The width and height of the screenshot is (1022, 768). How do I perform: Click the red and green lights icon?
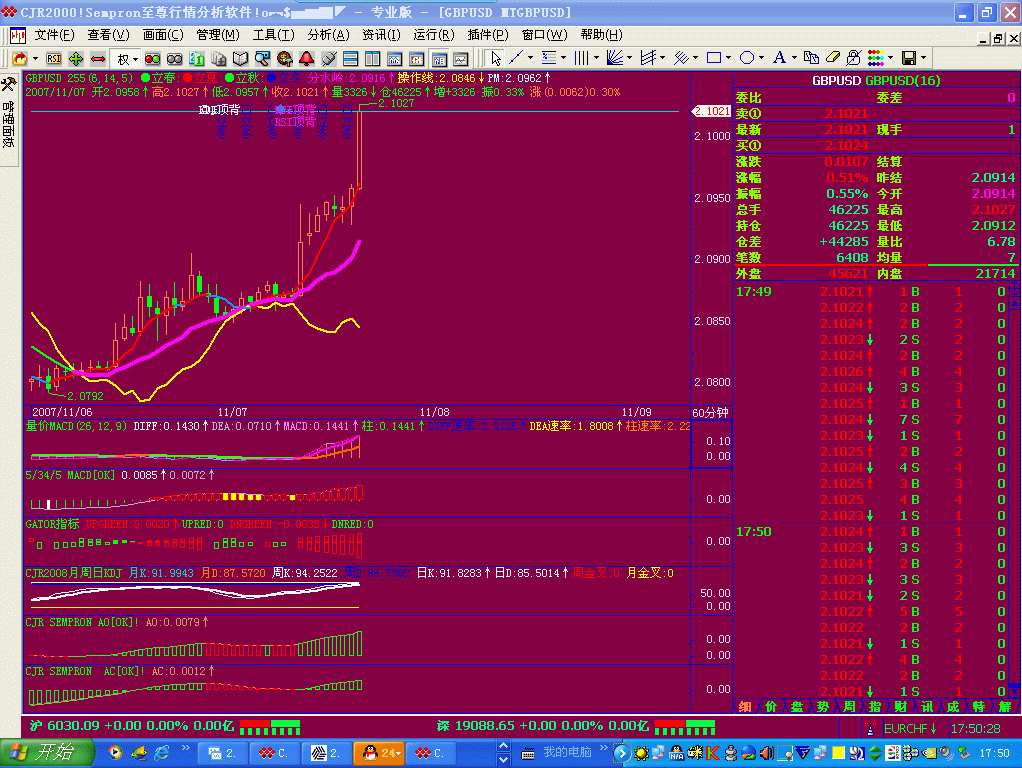point(153,59)
